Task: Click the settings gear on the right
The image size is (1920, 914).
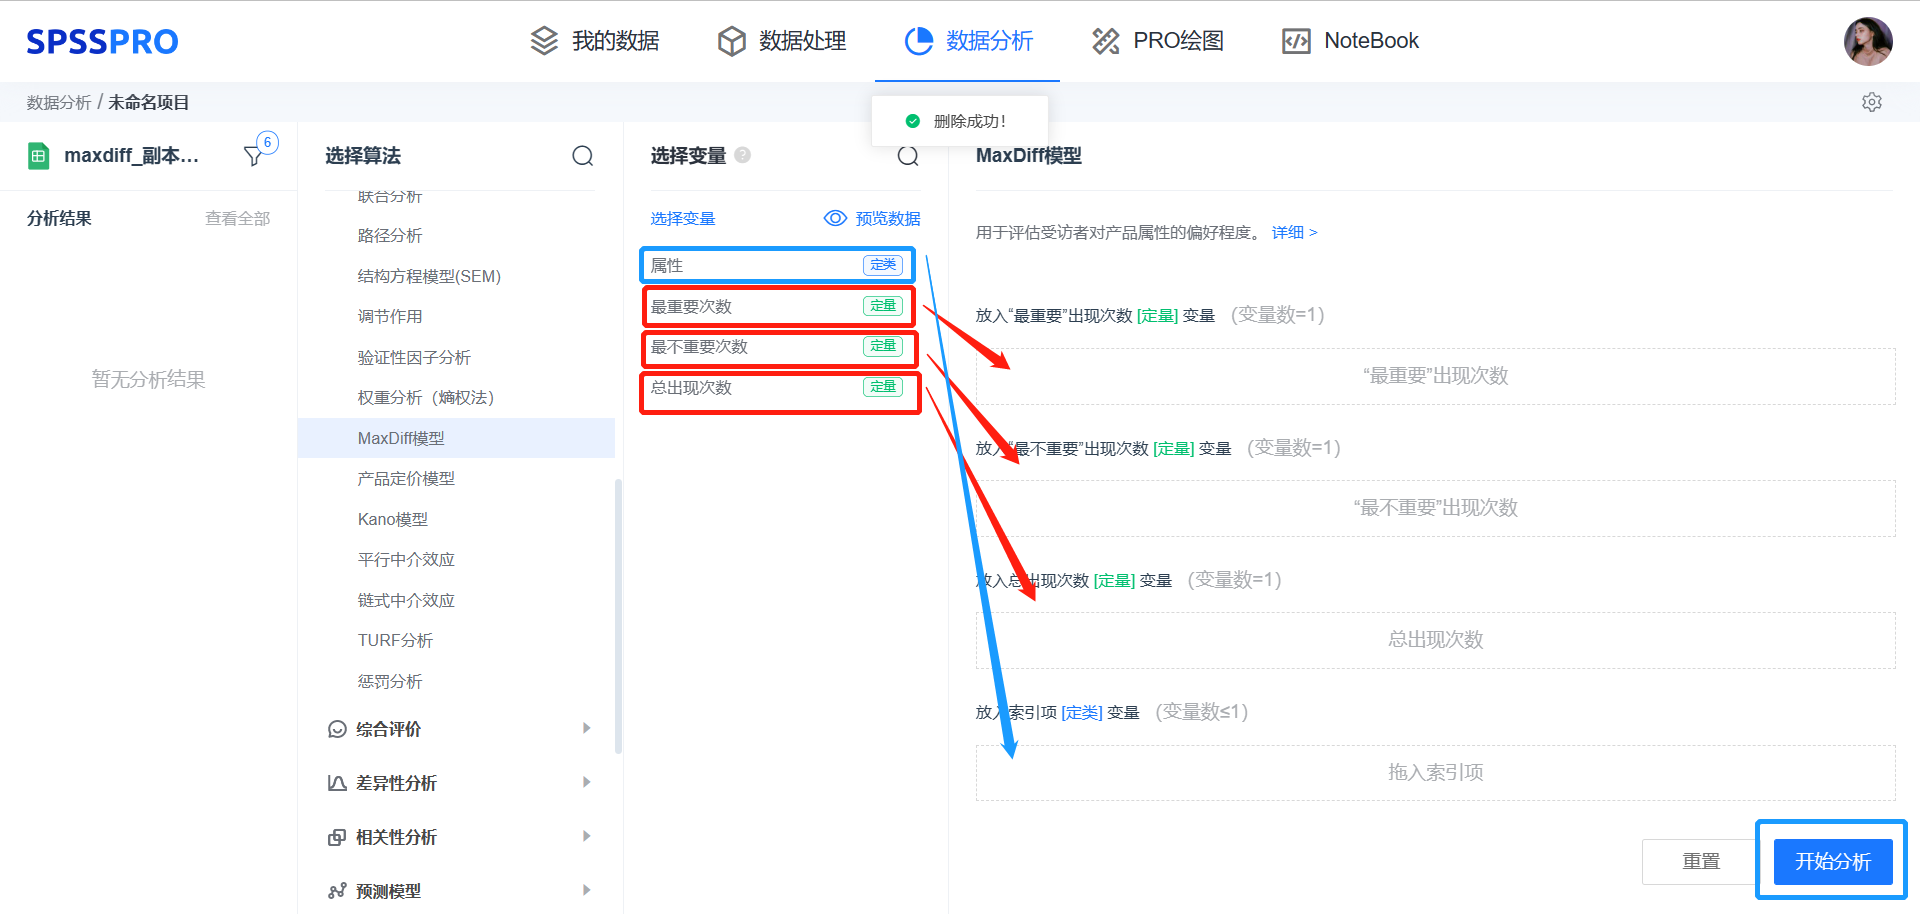Action: [1871, 101]
